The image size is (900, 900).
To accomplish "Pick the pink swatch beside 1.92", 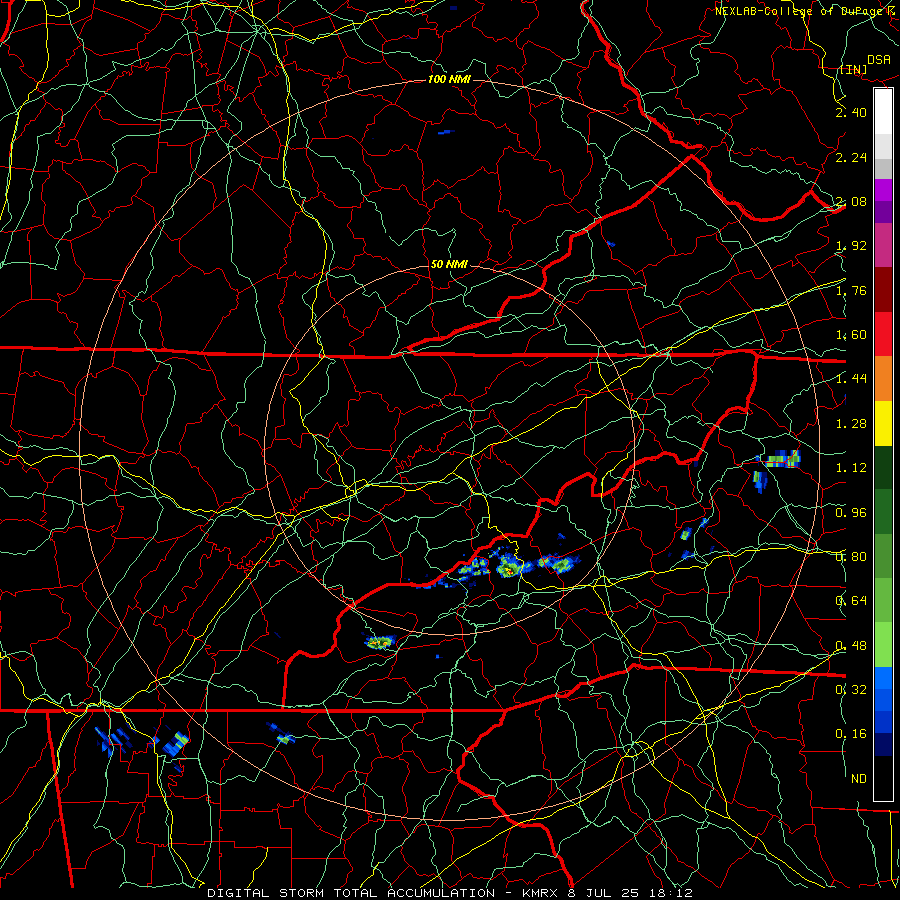I will coord(883,246).
